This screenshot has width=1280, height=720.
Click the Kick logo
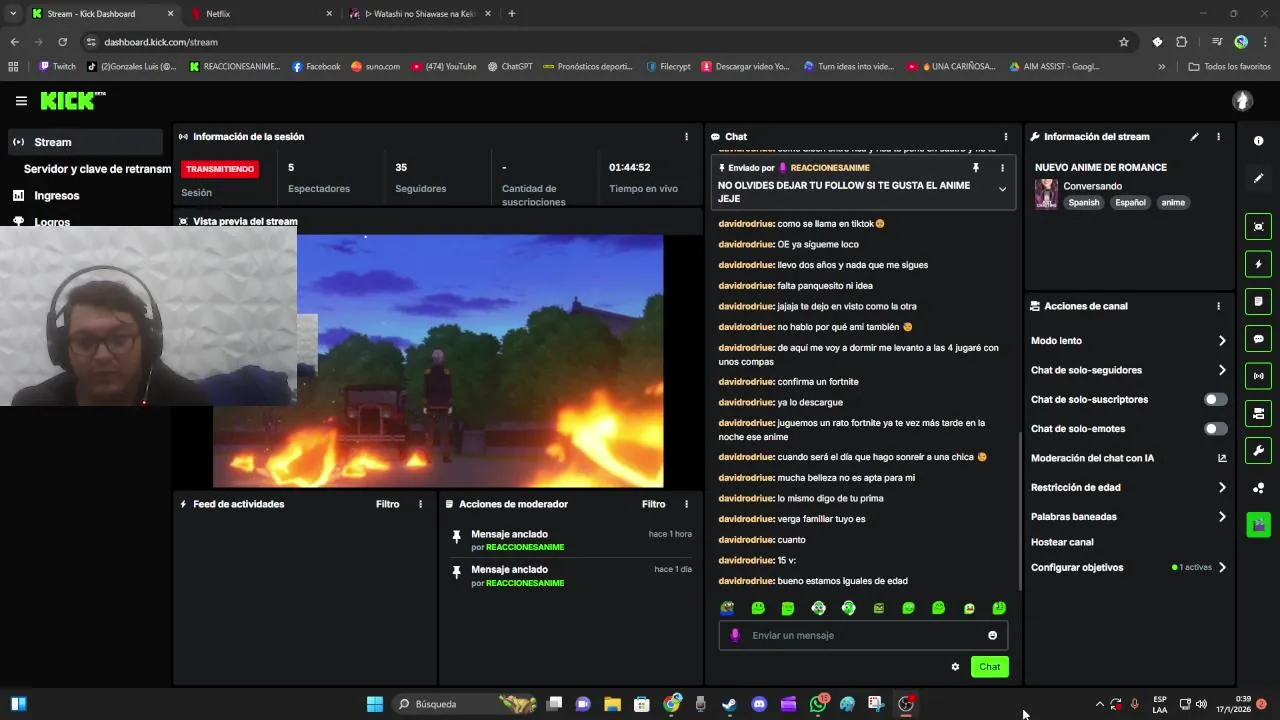72,100
